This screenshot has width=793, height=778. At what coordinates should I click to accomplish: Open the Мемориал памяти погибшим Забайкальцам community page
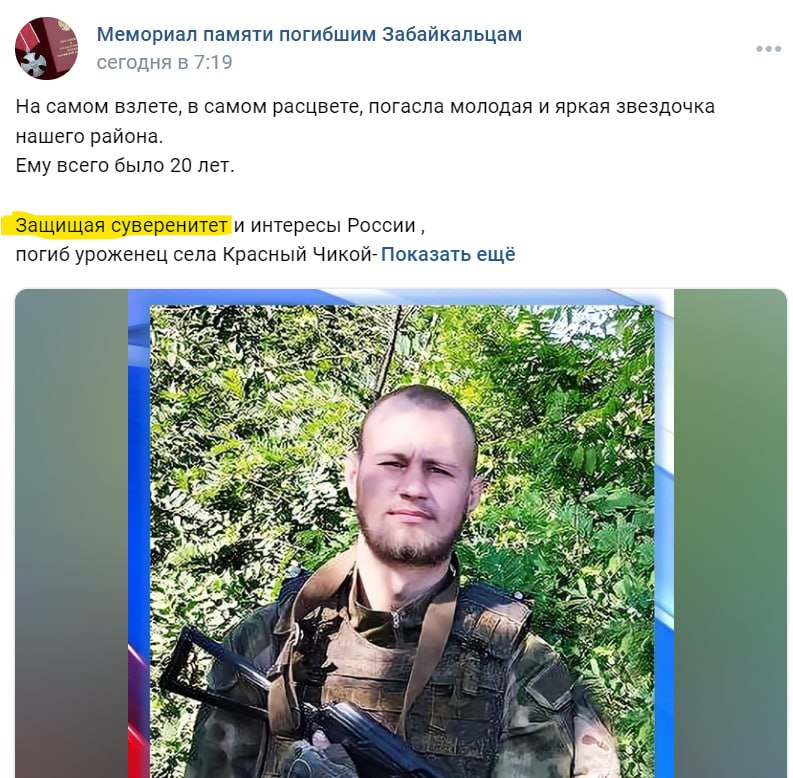pos(309,34)
